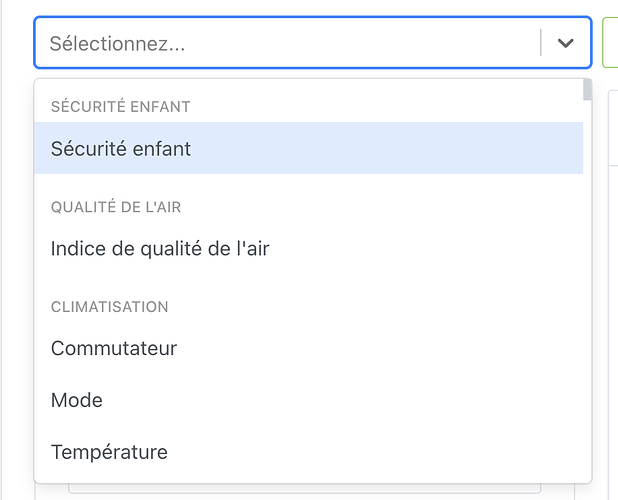
Task: Choose the Température option
Action: coord(109,452)
